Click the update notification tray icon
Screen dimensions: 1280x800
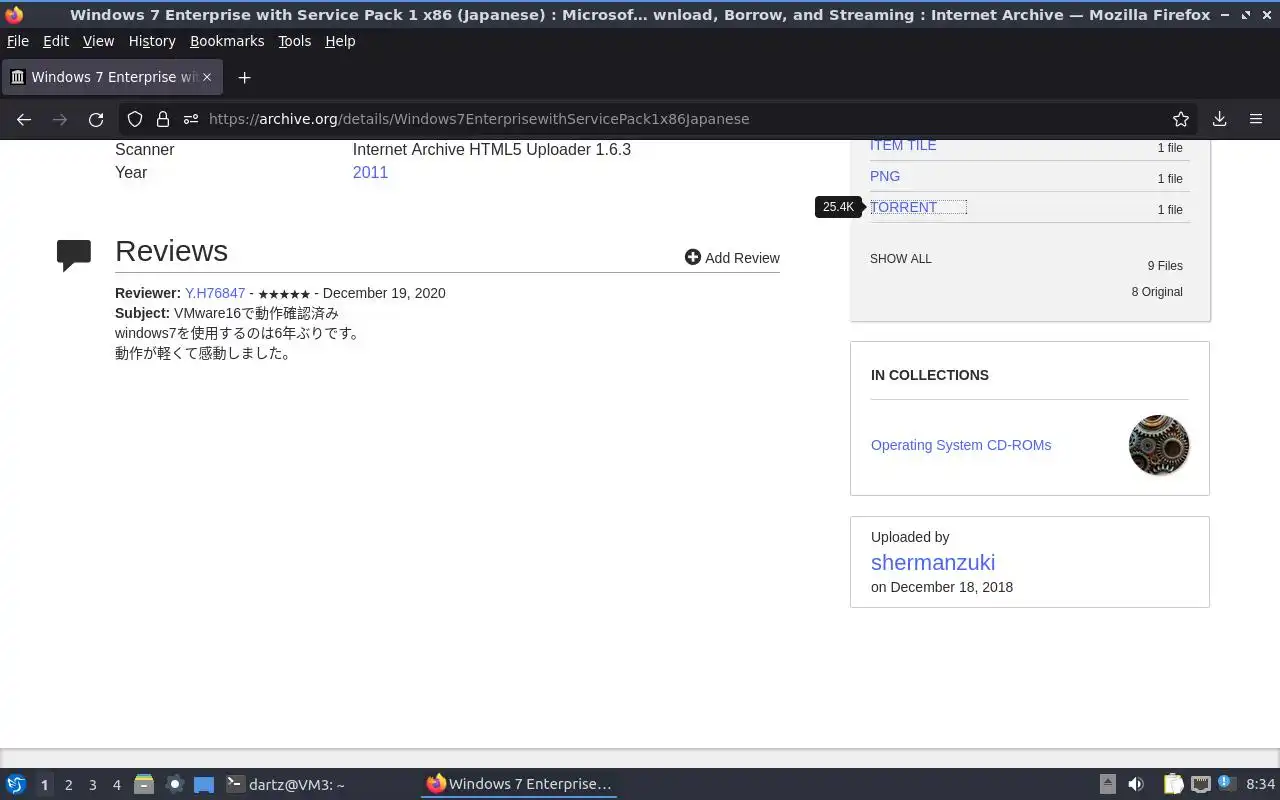click(x=1228, y=784)
